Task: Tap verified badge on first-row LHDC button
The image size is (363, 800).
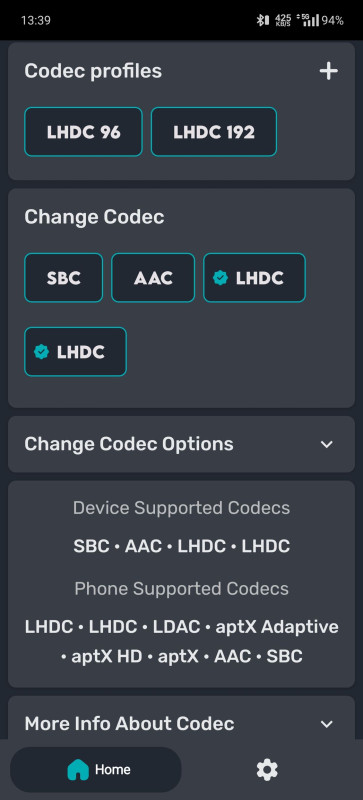Action: 220,278
